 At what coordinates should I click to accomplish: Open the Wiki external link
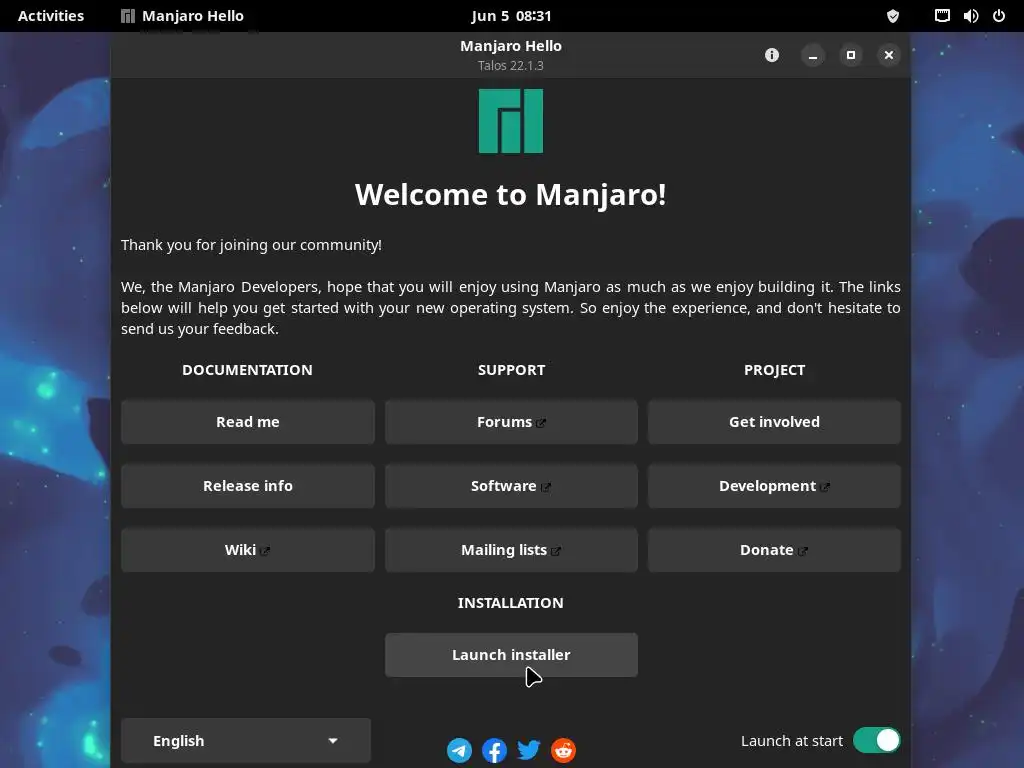(248, 550)
